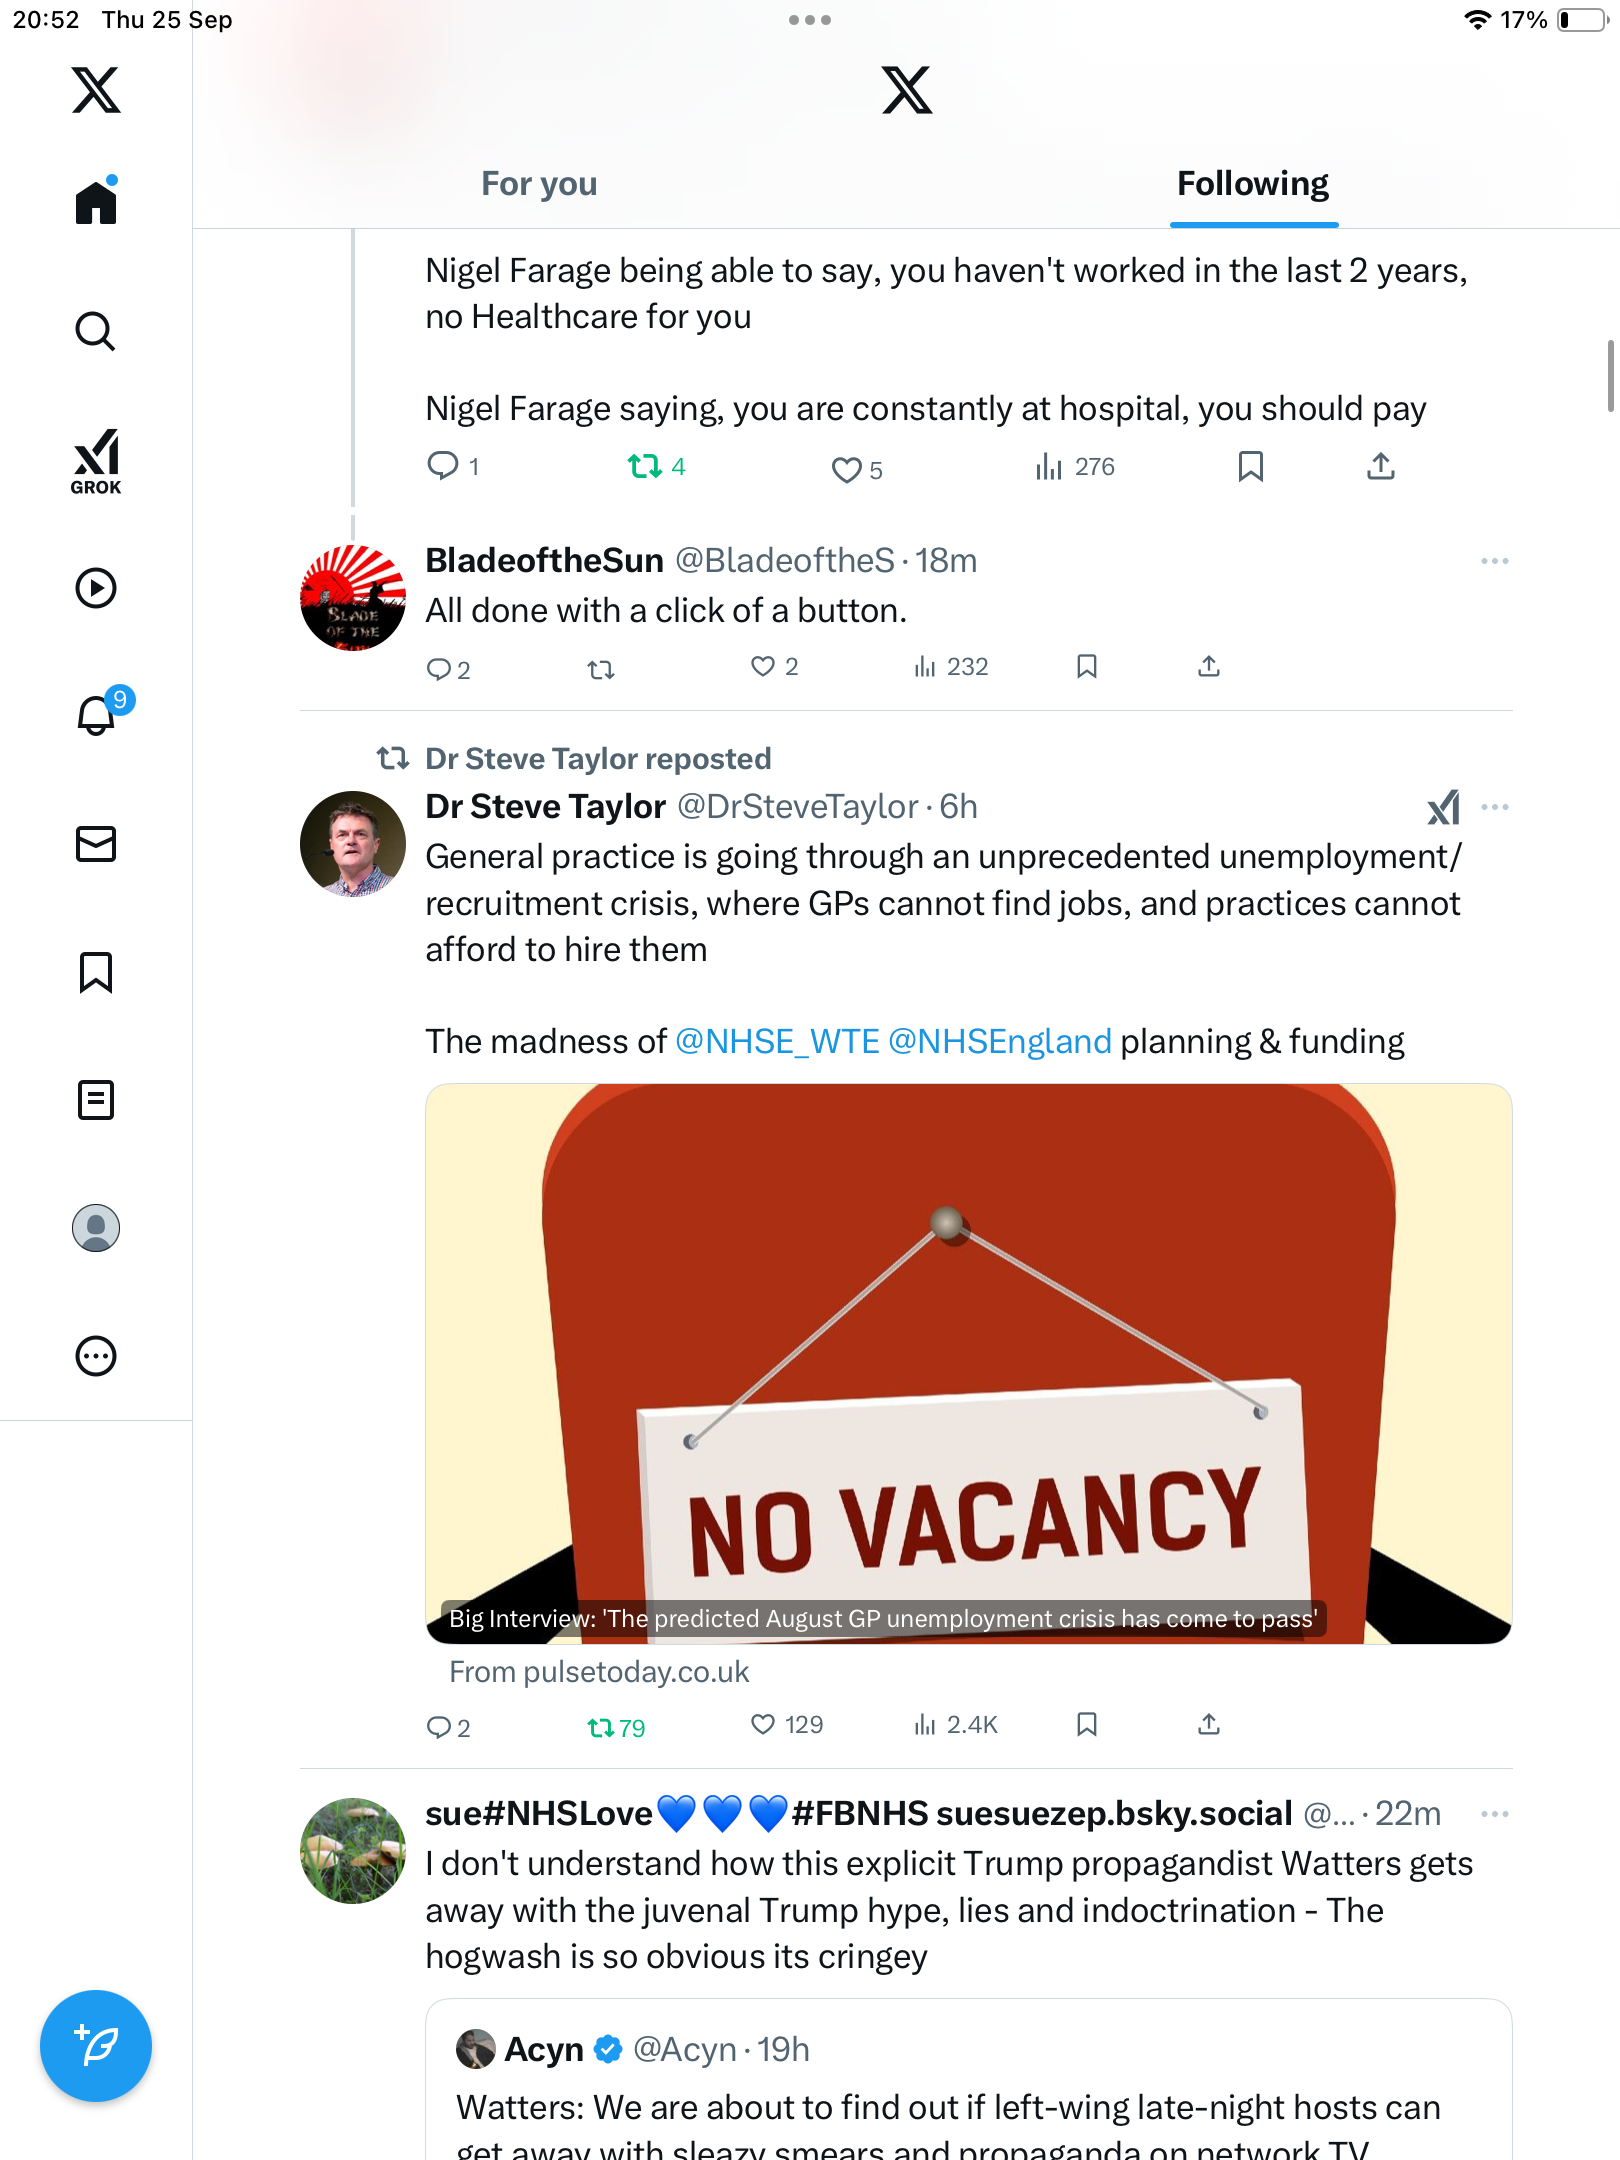This screenshot has width=1620, height=2160.
Task: Open the Video tab icon in sidebar
Action: tap(96, 588)
